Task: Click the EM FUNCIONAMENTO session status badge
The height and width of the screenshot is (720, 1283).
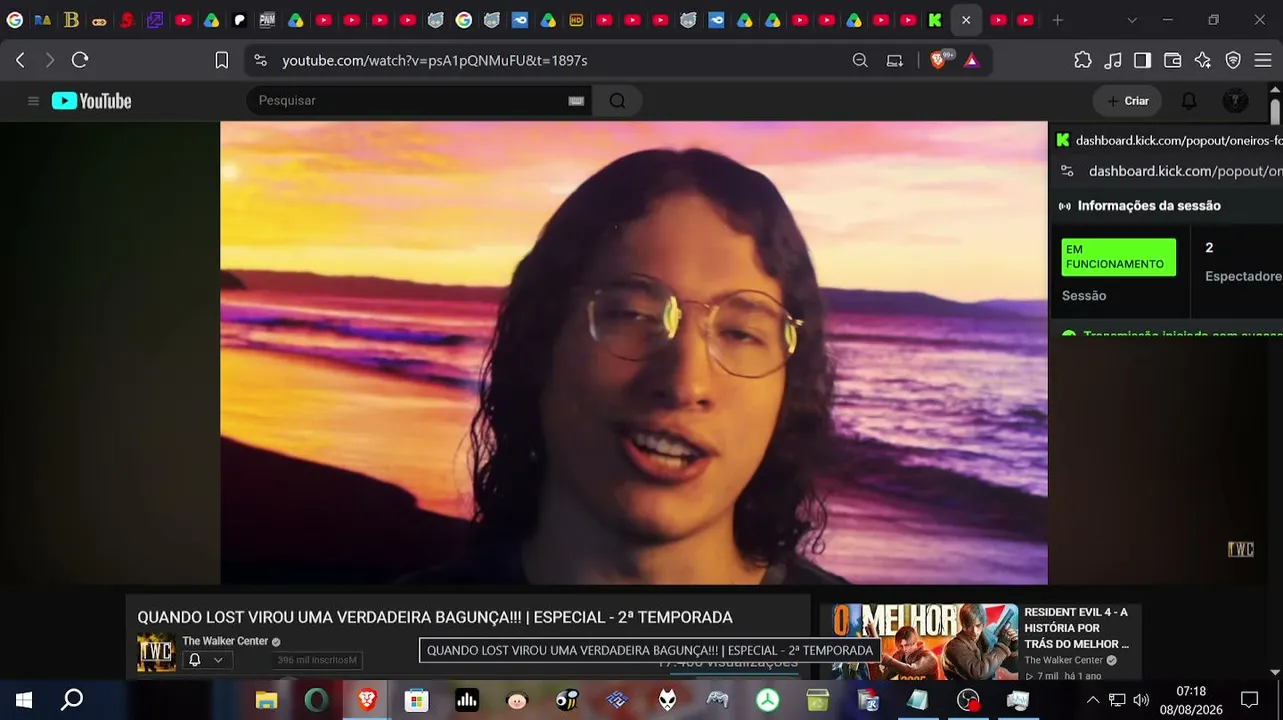Action: [x=1118, y=257]
